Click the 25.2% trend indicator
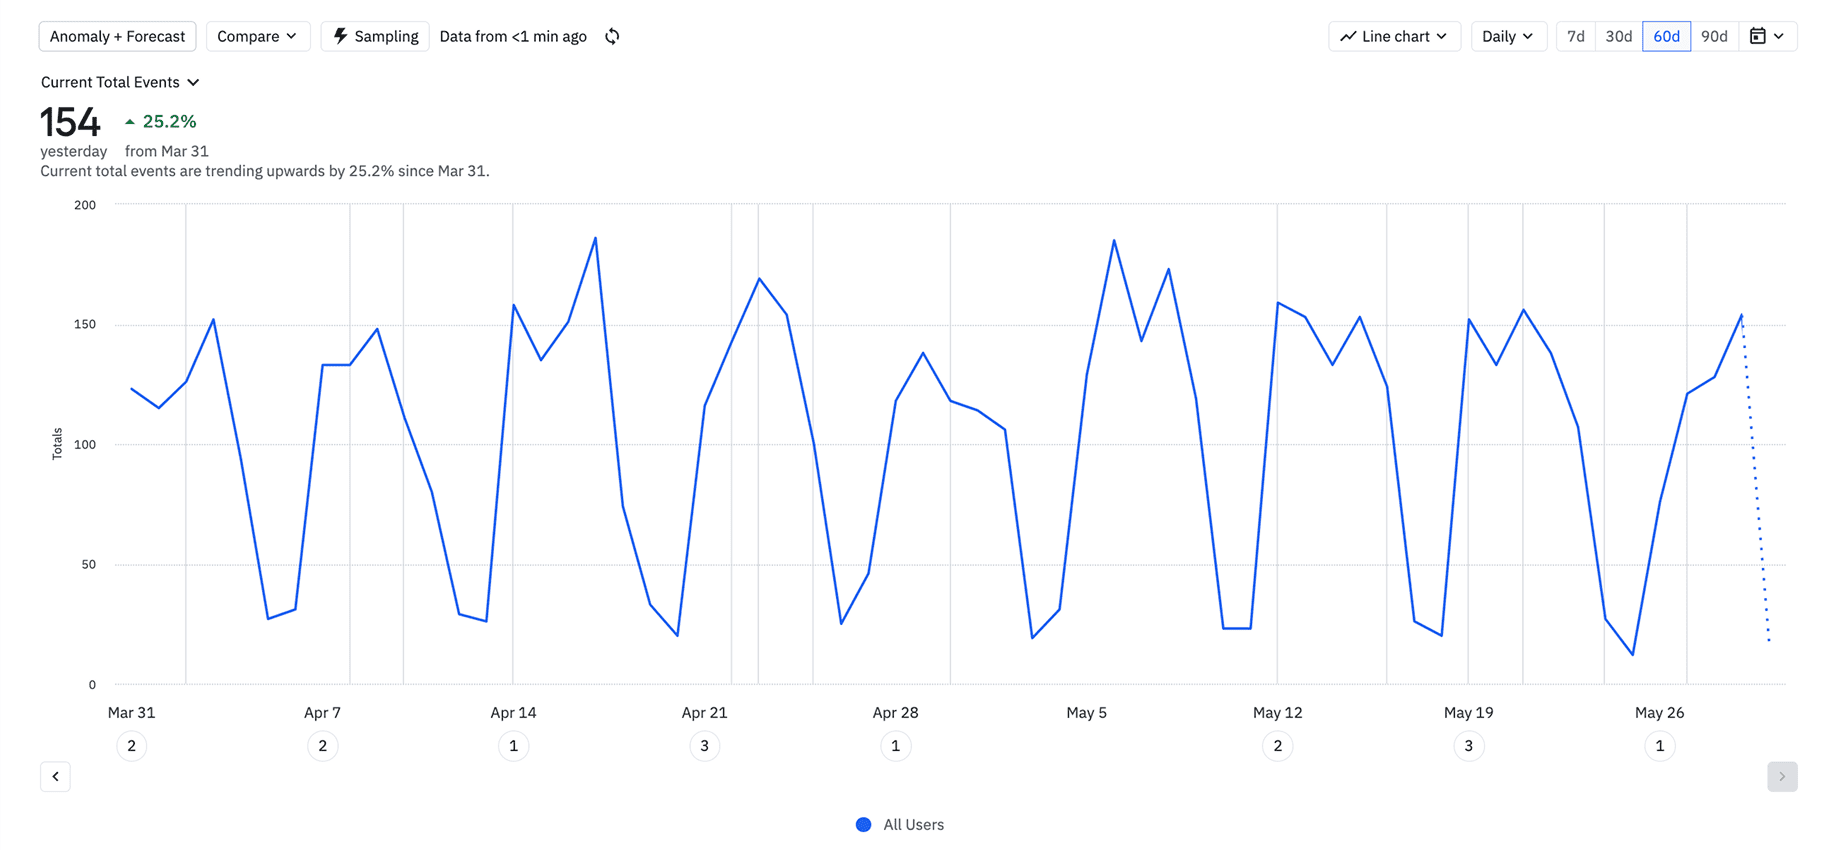Image resolution: width=1840 pixels, height=850 pixels. pyautogui.click(x=160, y=121)
